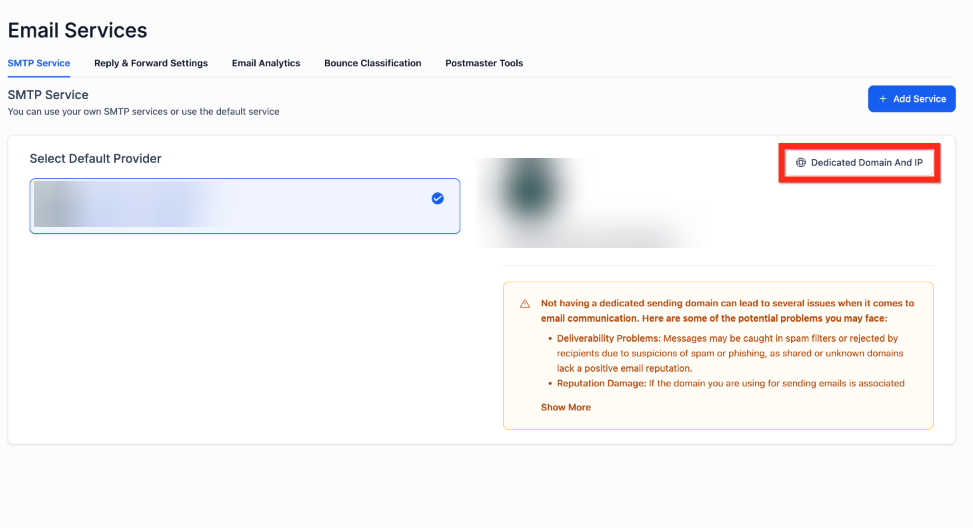Go to Bounce Classification tab
Screen dimensions: 973x528
click(x=372, y=63)
